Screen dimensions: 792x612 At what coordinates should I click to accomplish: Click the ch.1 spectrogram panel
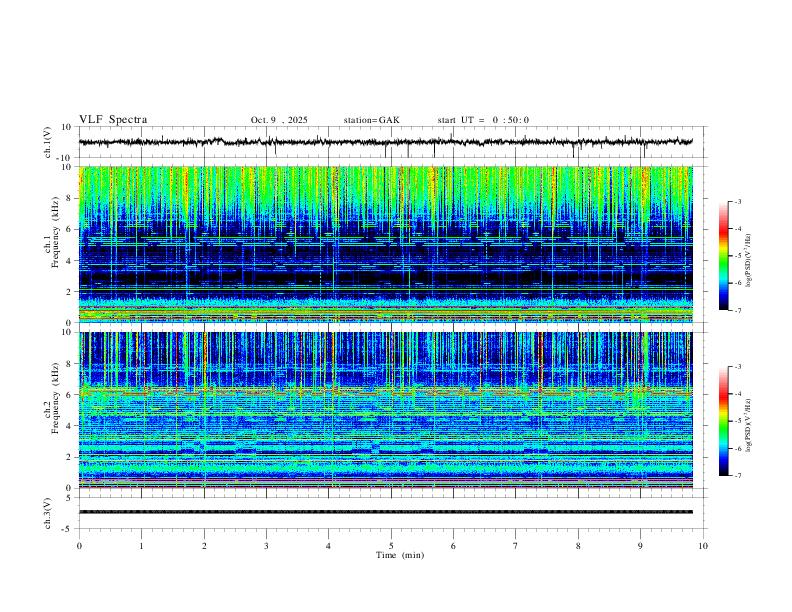coord(386,244)
